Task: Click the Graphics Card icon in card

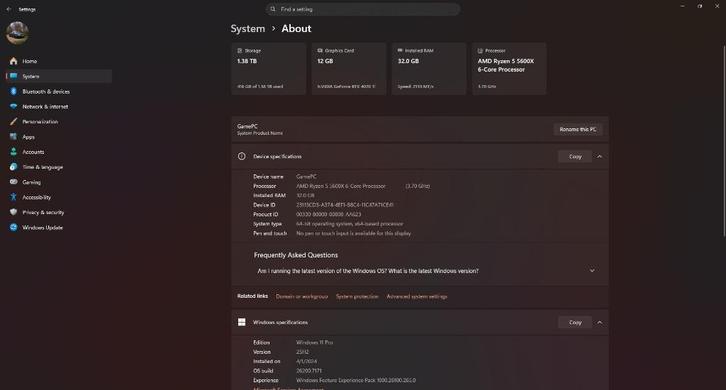Action: (320, 50)
